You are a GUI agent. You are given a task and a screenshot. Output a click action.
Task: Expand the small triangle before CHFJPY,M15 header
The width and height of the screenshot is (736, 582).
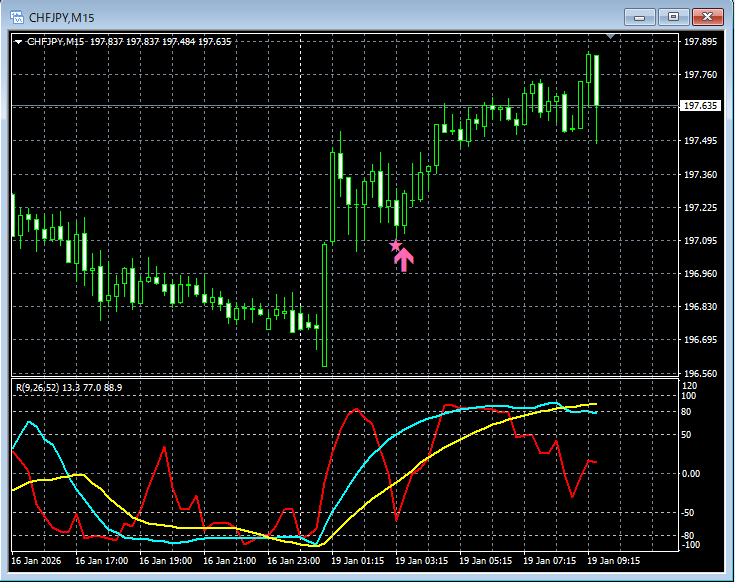tap(19, 42)
